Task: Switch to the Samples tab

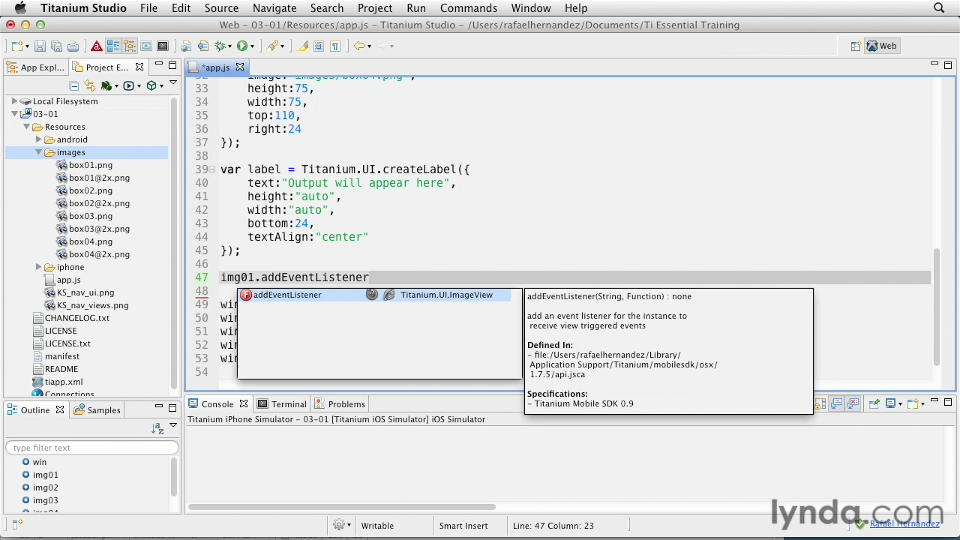Action: (97, 410)
